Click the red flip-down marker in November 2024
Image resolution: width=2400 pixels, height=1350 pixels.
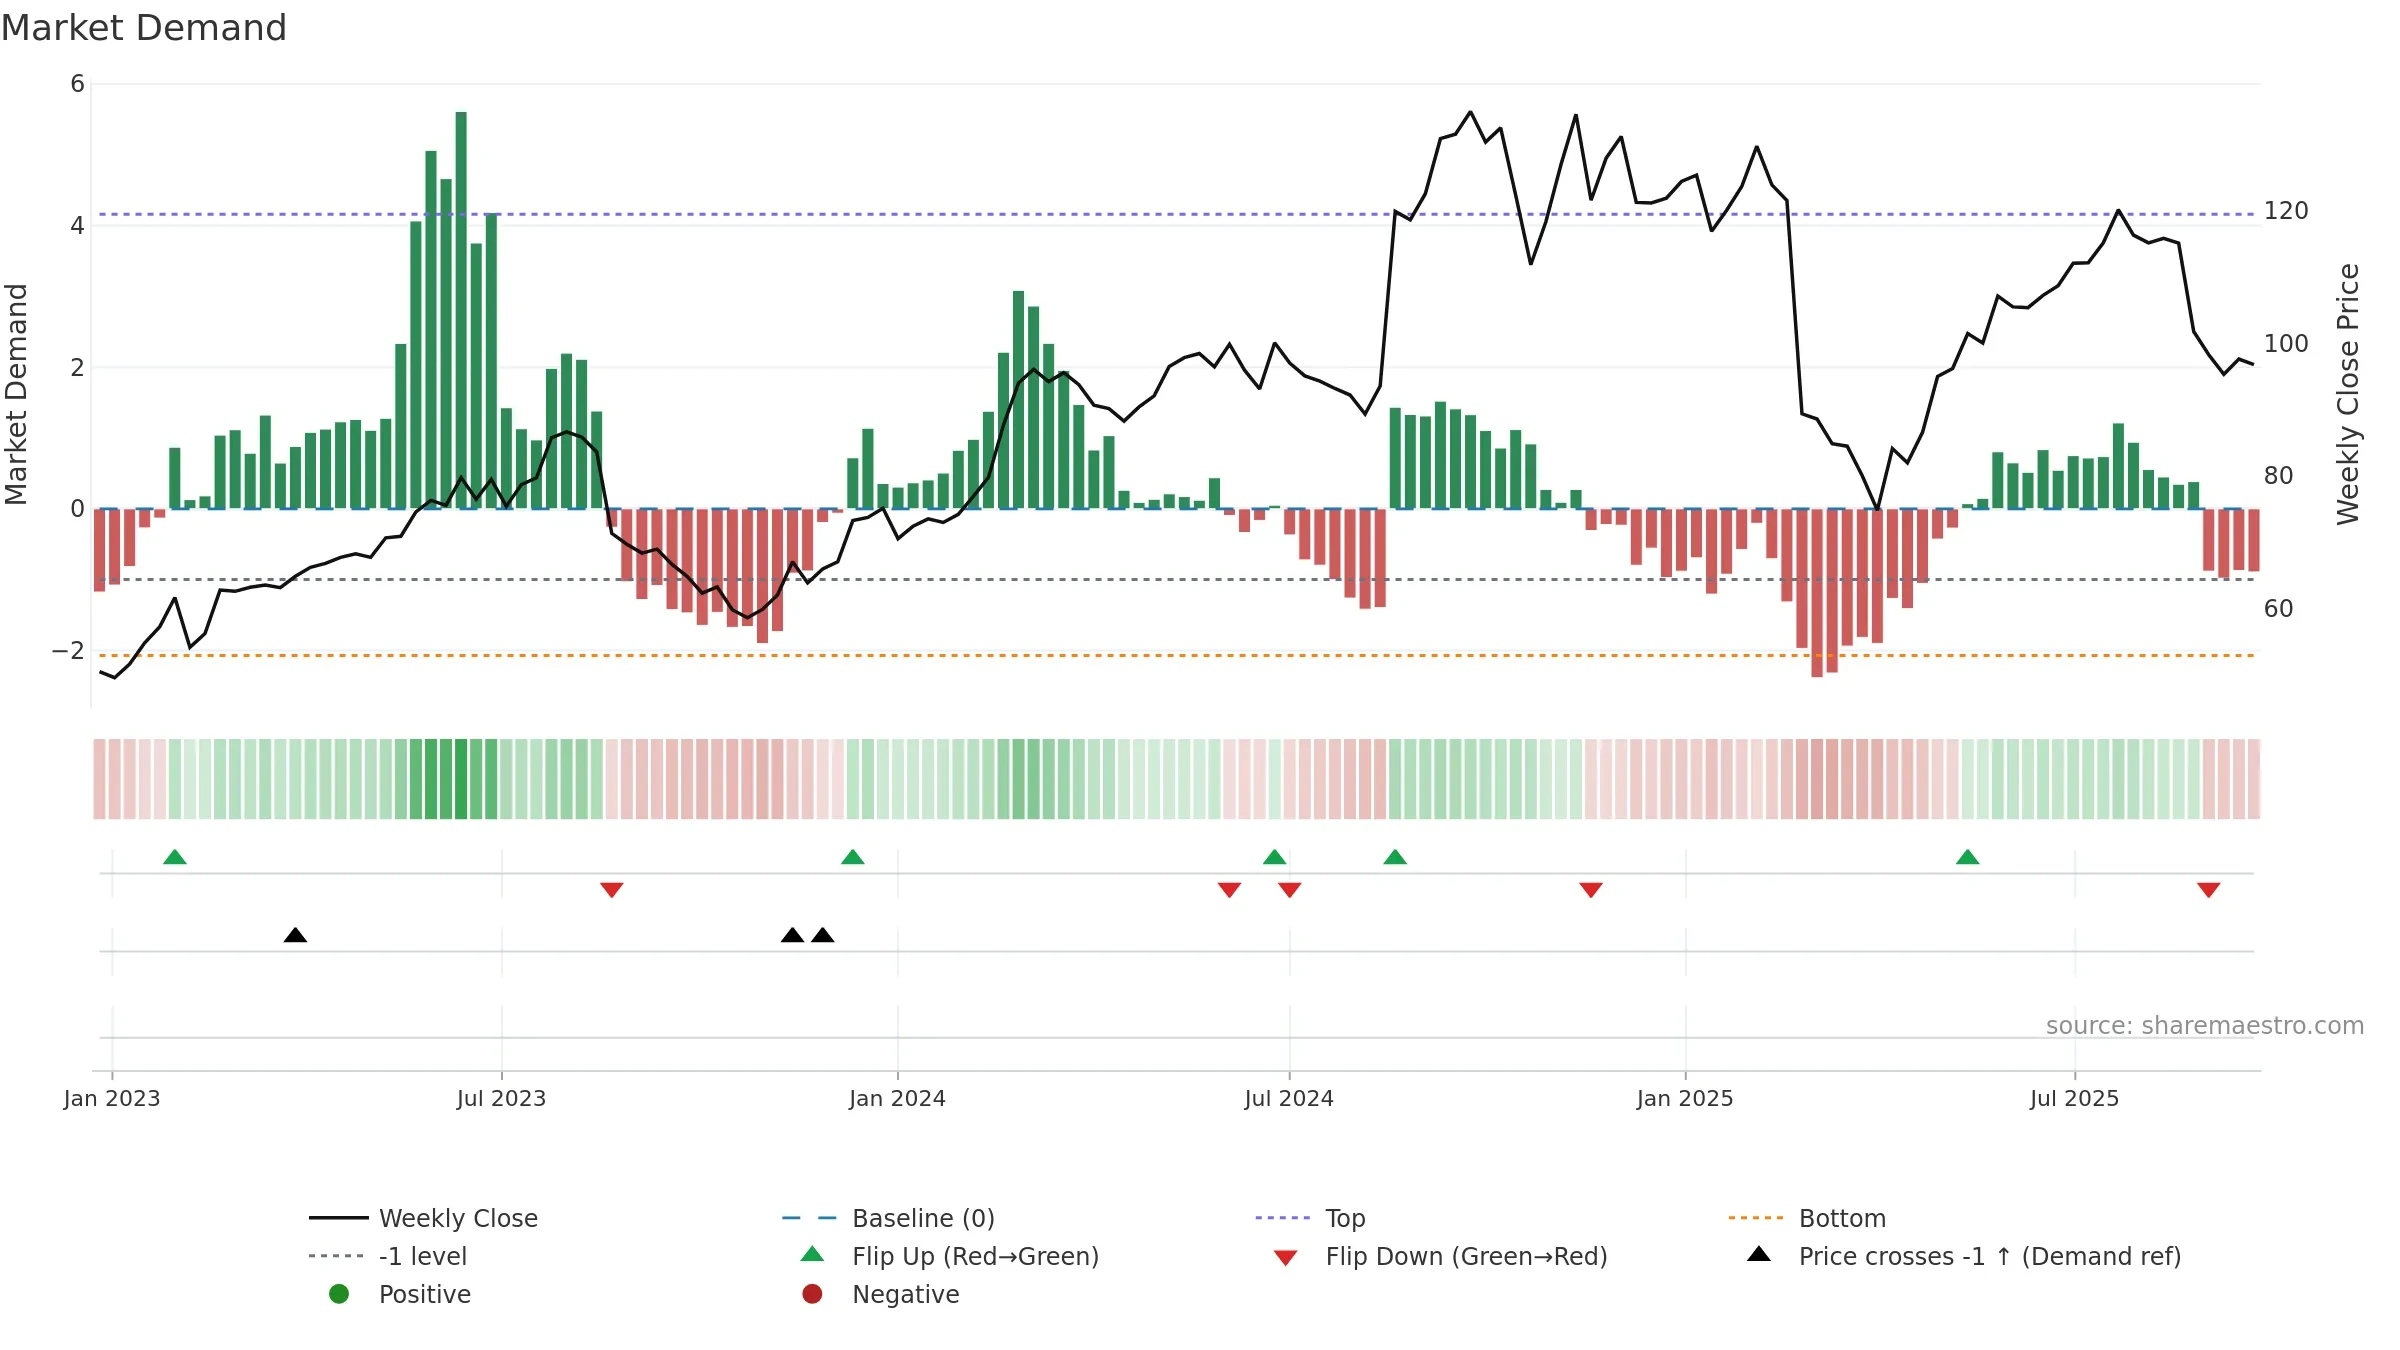[x=1591, y=890]
